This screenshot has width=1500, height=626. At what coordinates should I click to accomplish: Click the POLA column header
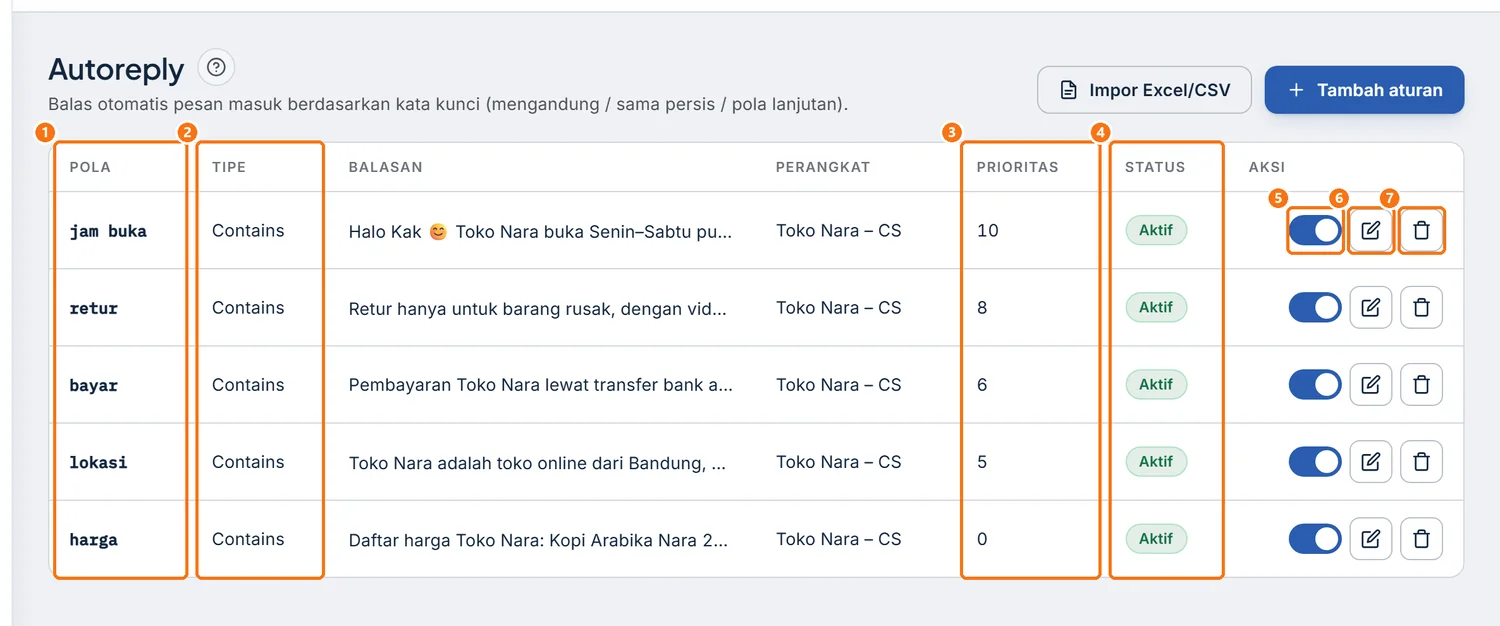point(90,167)
